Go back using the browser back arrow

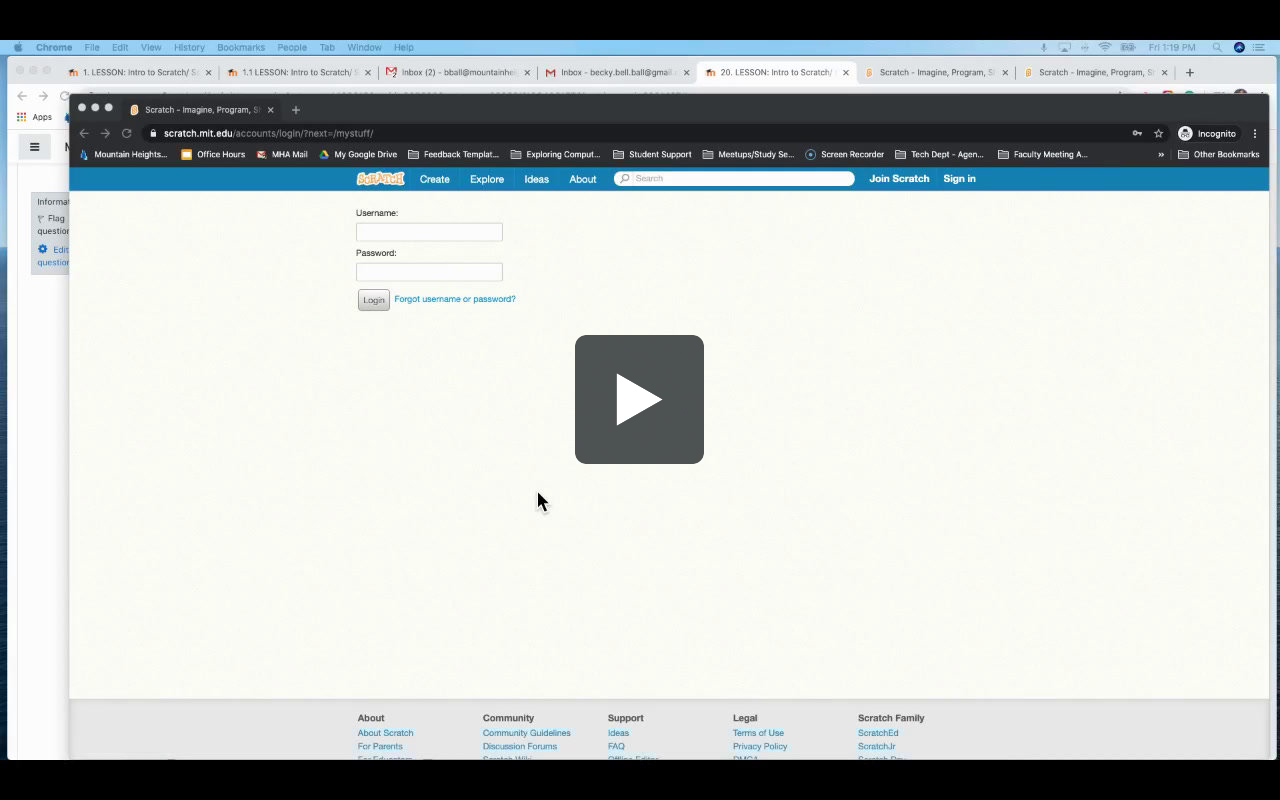coord(84,133)
